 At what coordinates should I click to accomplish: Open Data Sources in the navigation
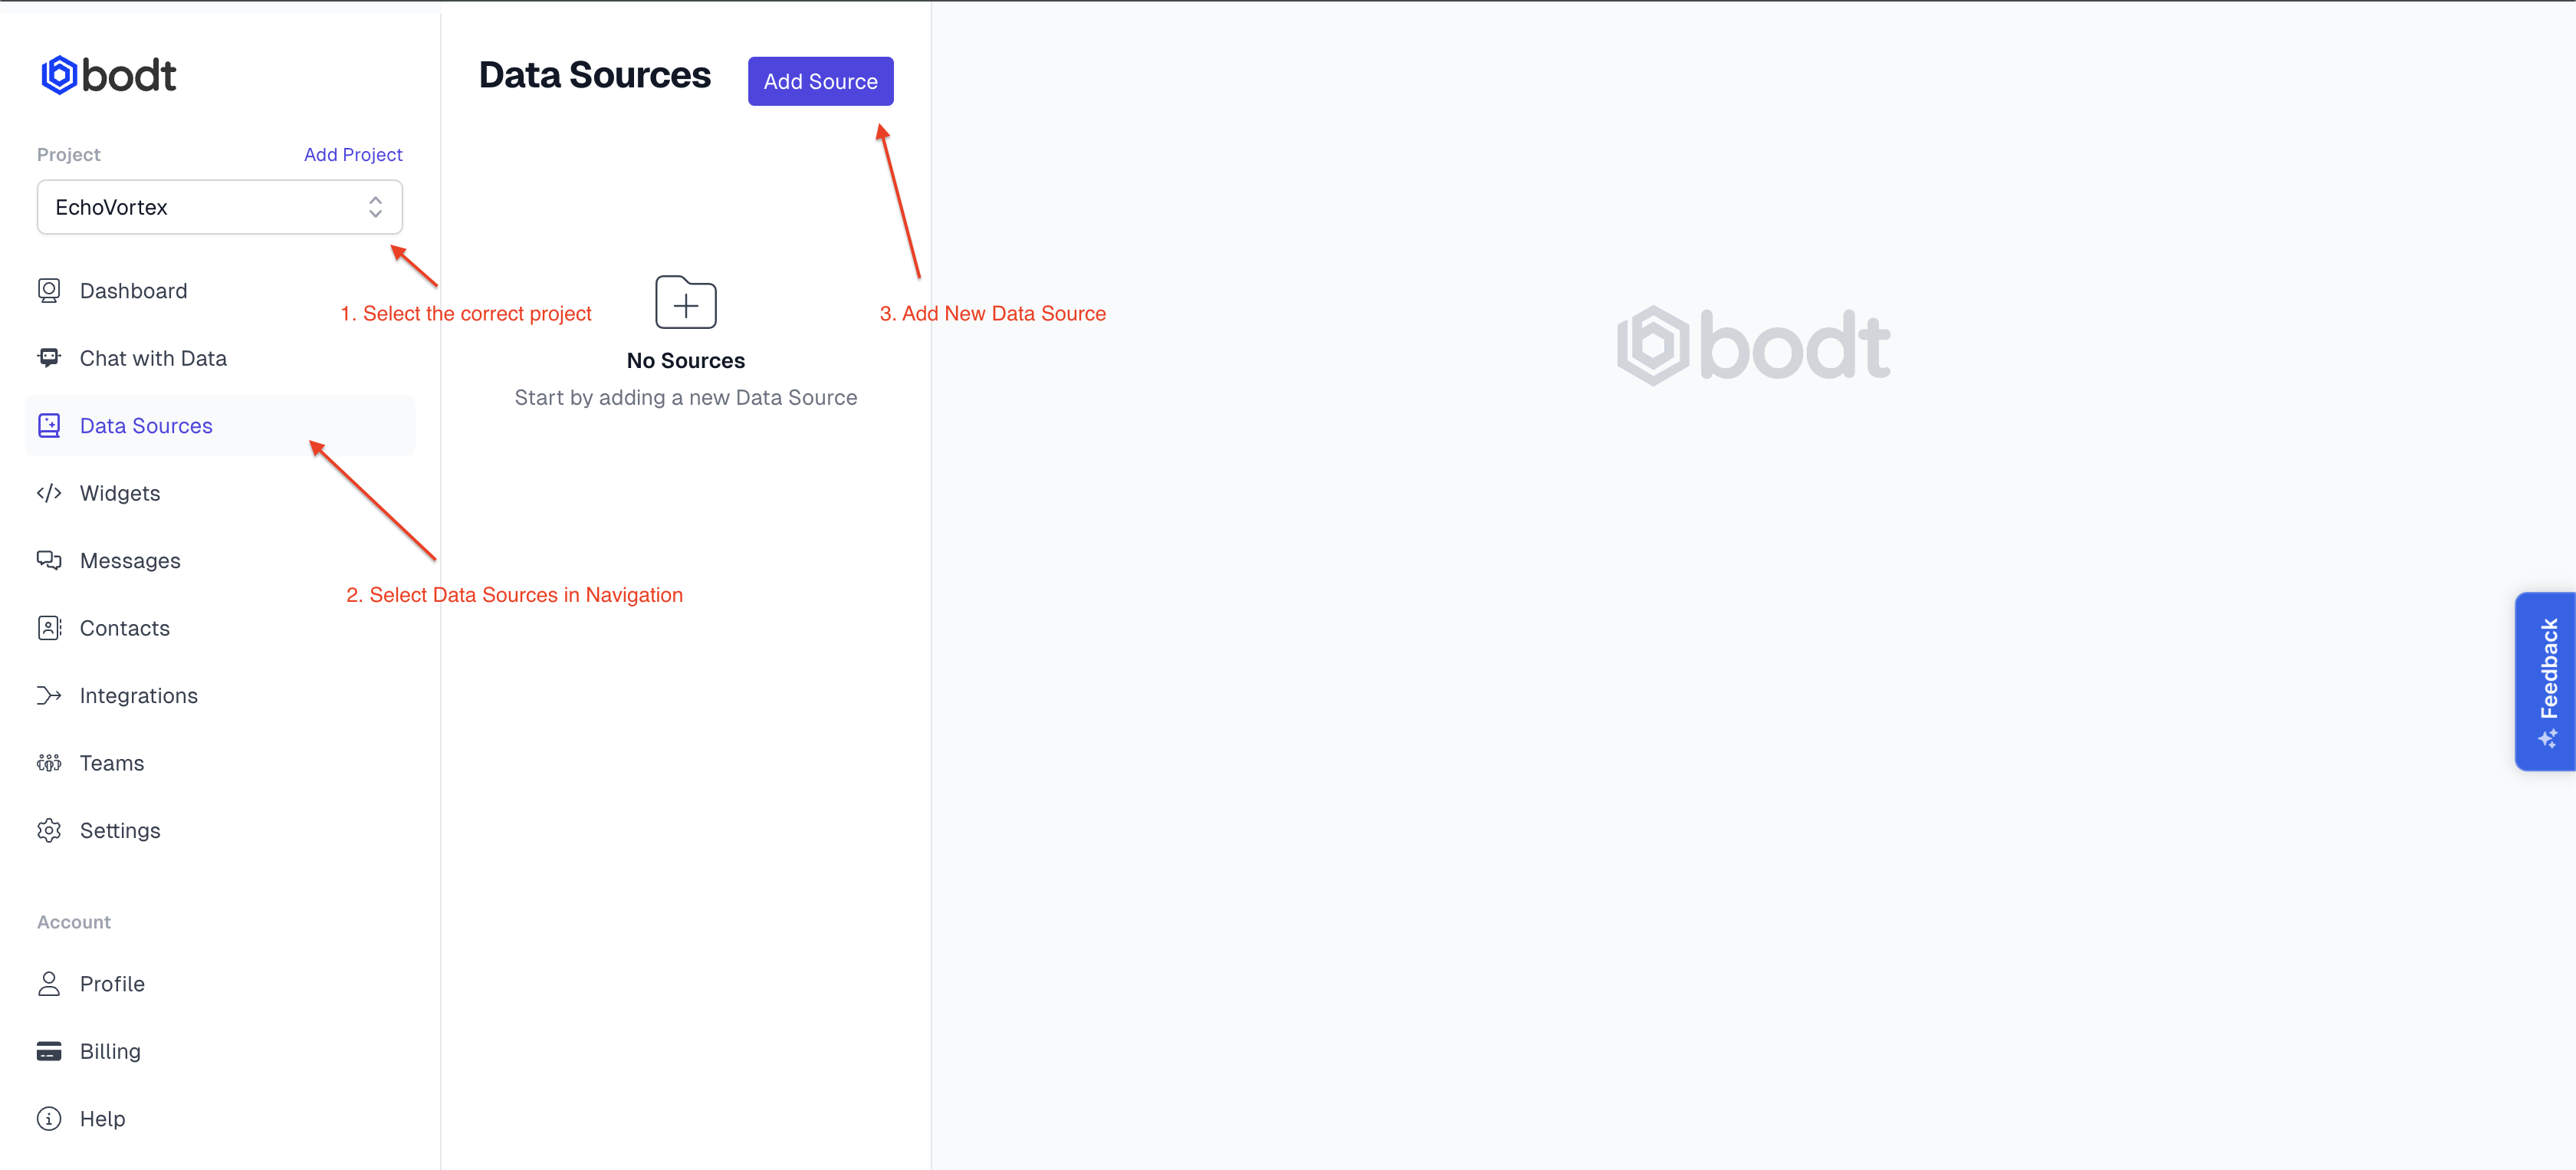pyautogui.click(x=146, y=426)
